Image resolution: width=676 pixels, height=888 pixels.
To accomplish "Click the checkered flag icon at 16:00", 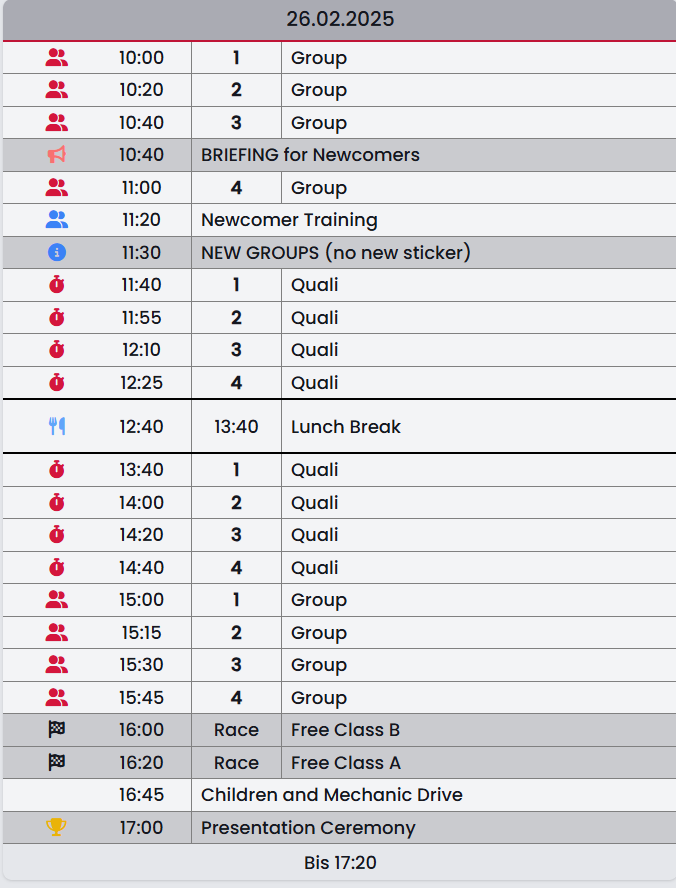I will 57,730.
